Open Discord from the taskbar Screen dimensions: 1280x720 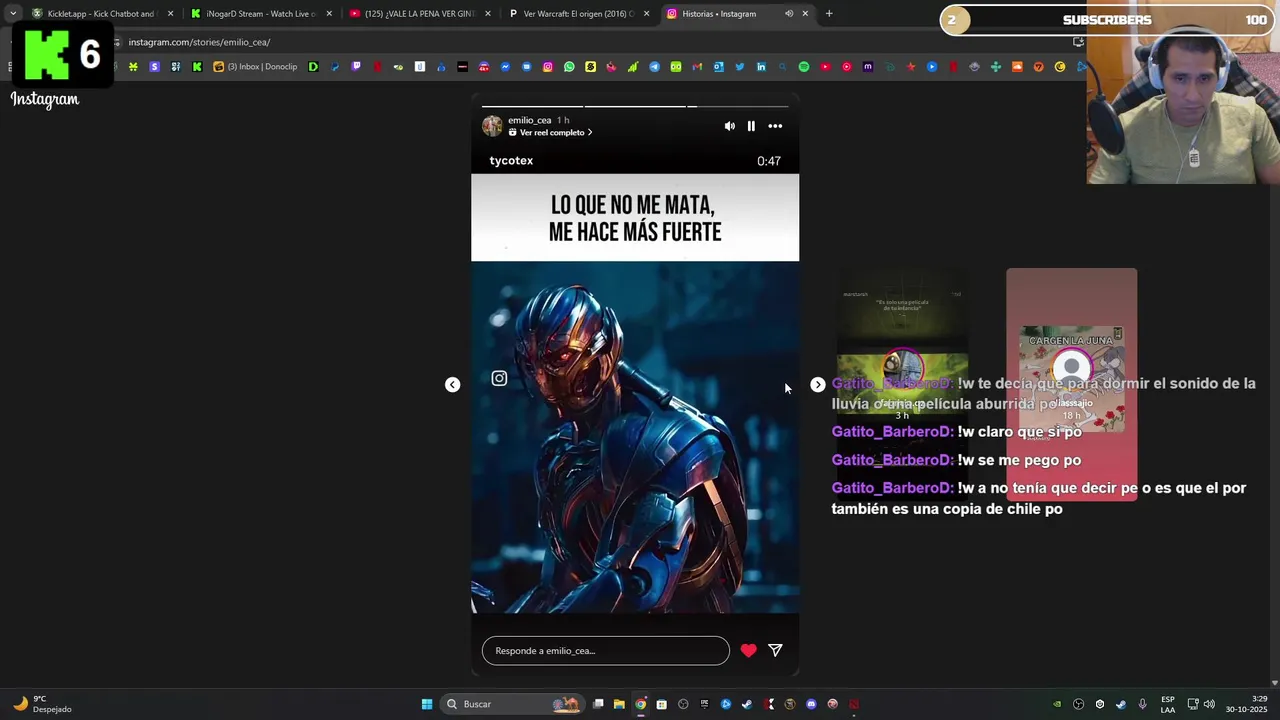(811, 704)
